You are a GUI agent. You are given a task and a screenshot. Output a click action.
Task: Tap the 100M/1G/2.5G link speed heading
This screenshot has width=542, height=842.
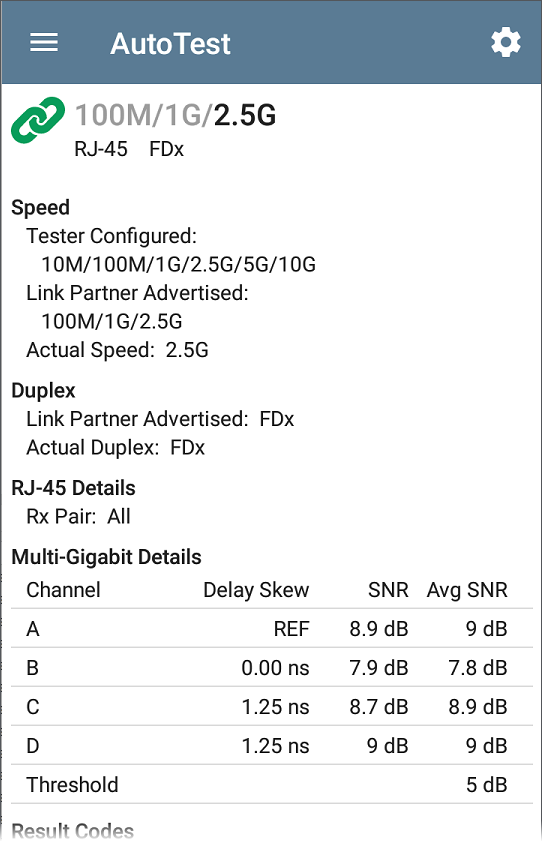point(175,115)
